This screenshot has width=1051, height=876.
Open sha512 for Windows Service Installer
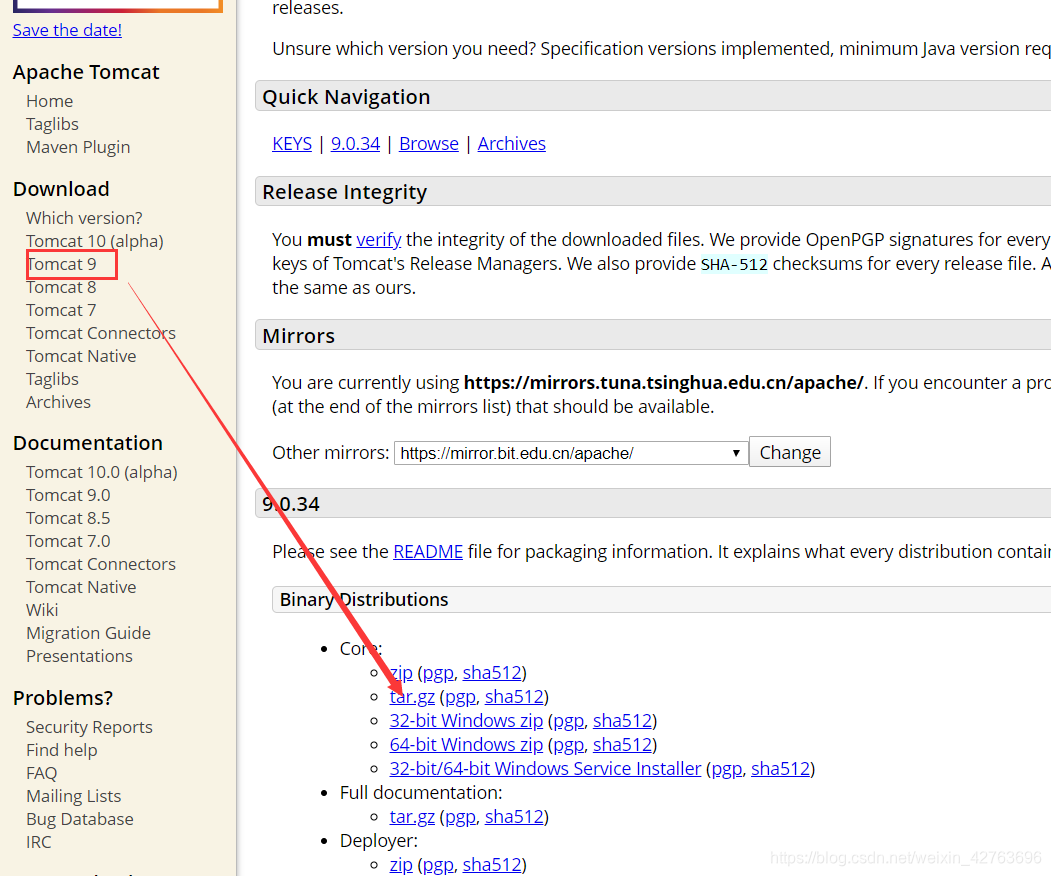tap(780, 769)
